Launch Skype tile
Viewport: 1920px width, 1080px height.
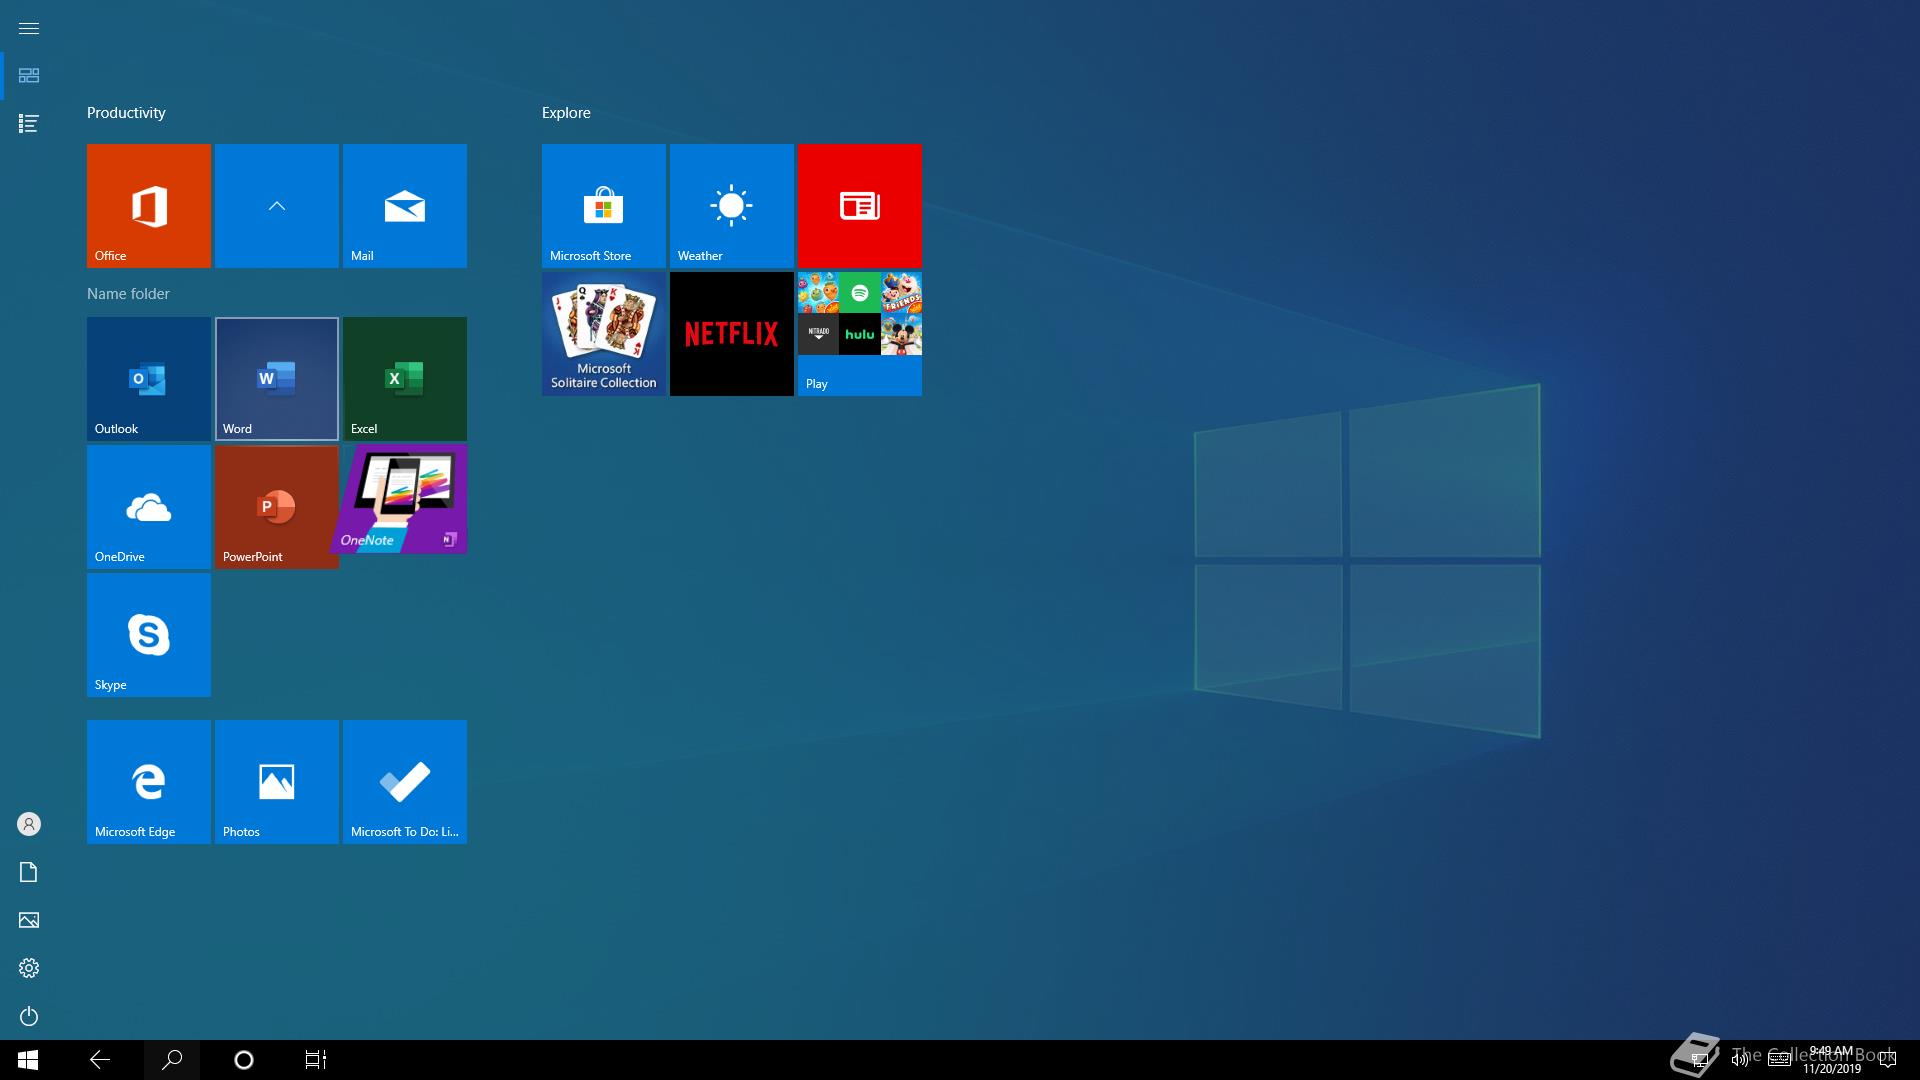tap(149, 635)
